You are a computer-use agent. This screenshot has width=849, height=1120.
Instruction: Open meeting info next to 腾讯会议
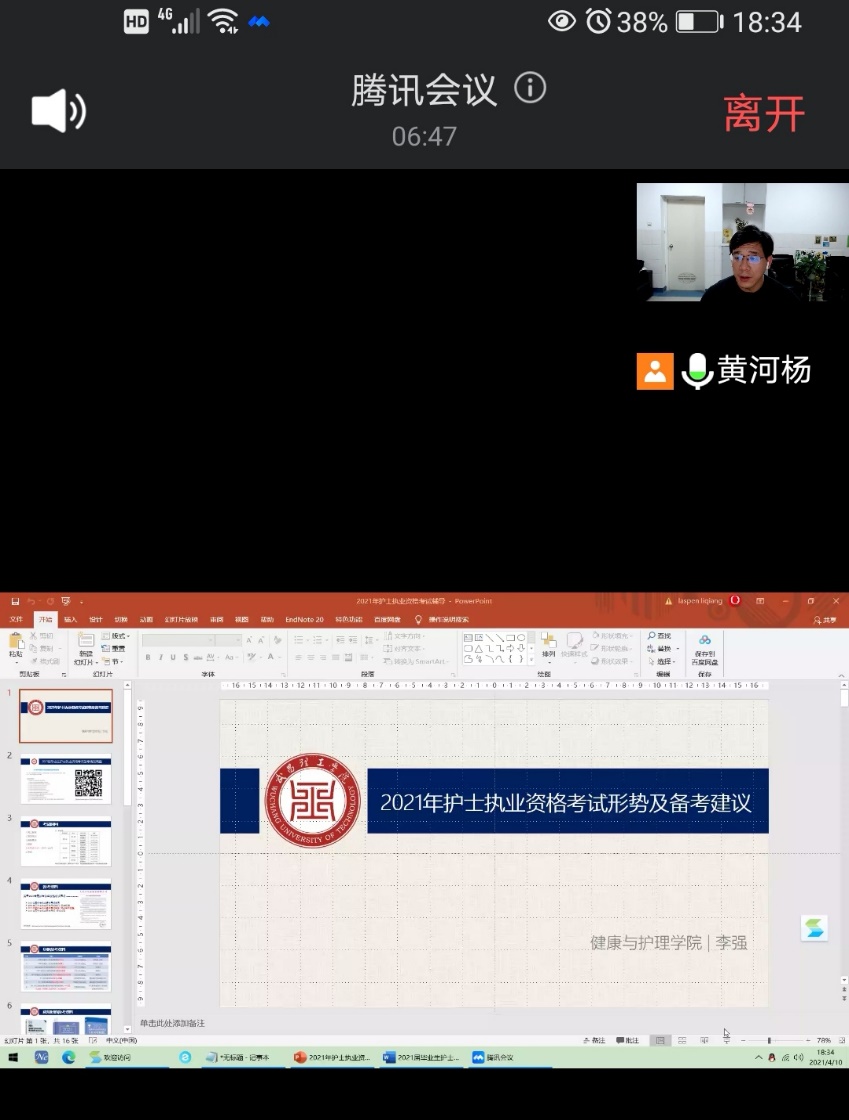click(x=530, y=89)
